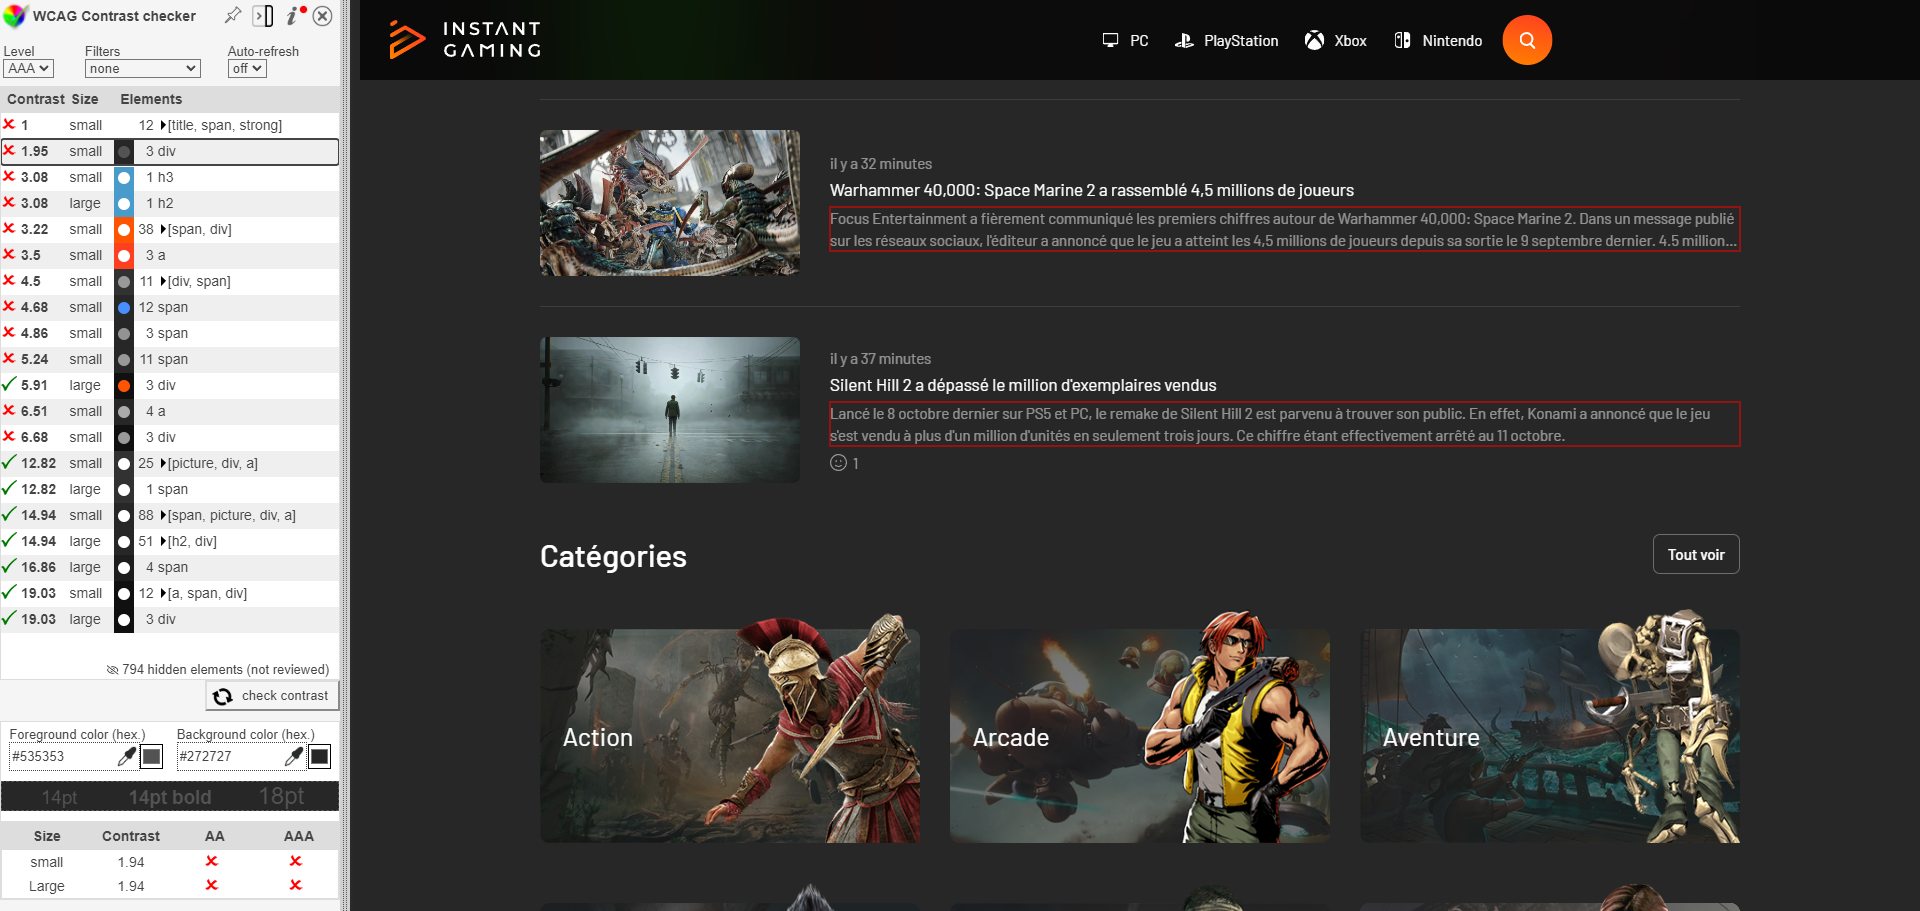The width and height of the screenshot is (1920, 911).
Task: Use the background color eyedropper
Action: pos(294,756)
